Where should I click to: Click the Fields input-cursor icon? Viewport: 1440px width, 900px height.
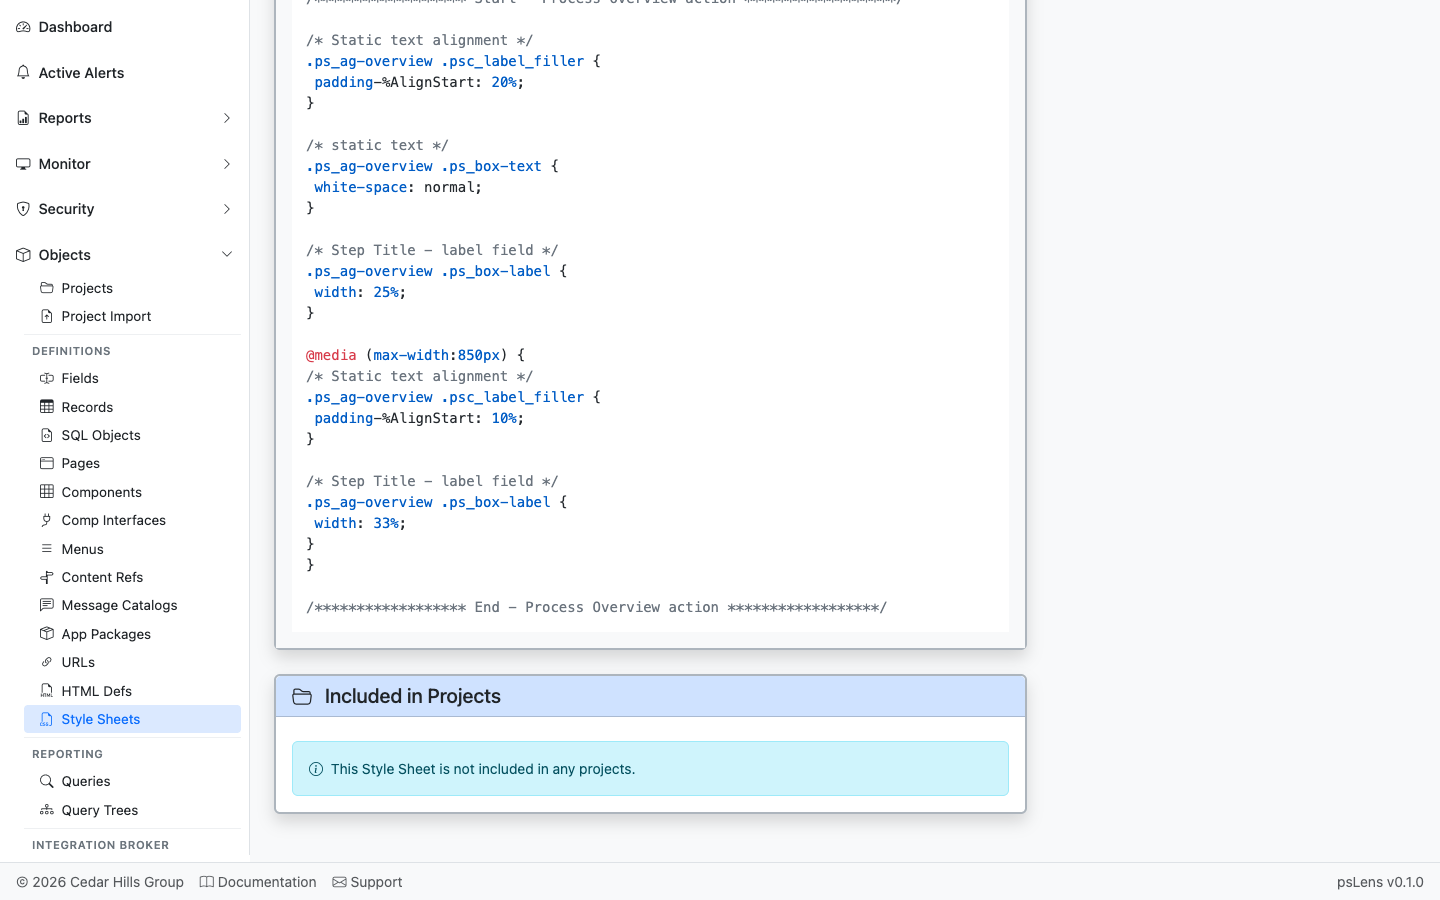[47, 378]
